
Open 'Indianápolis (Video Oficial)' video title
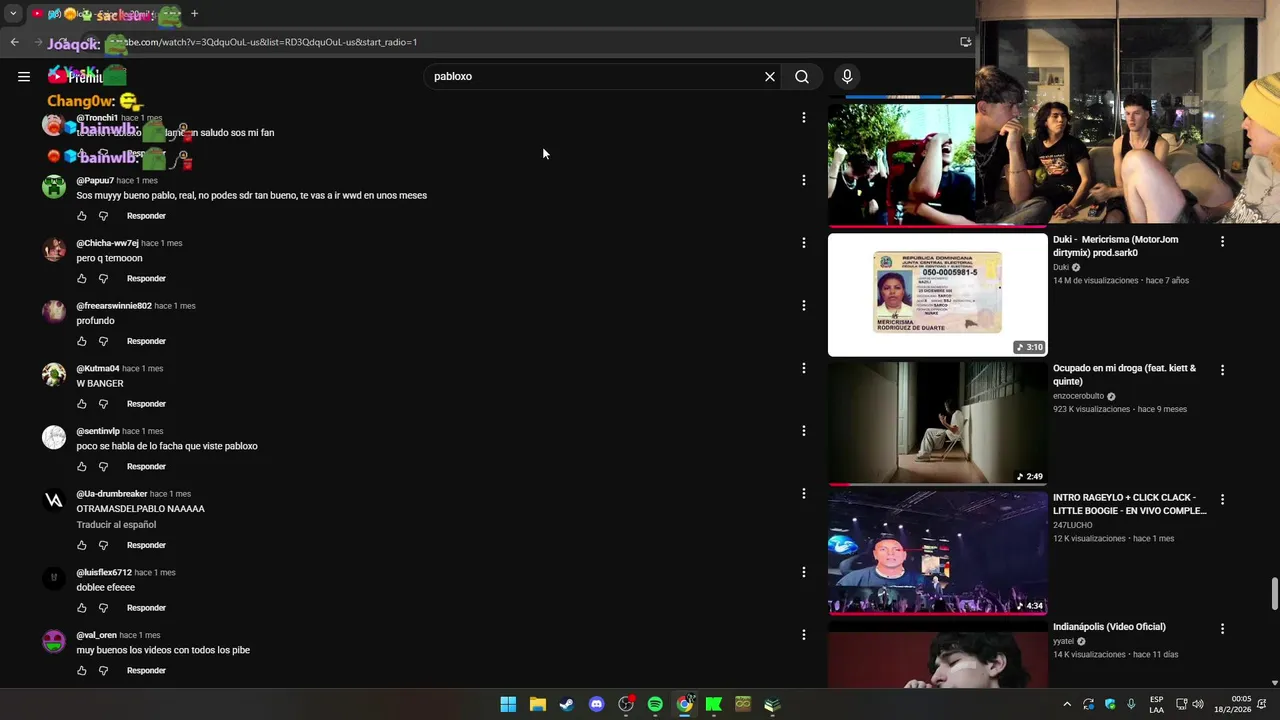pyautogui.click(x=1109, y=627)
